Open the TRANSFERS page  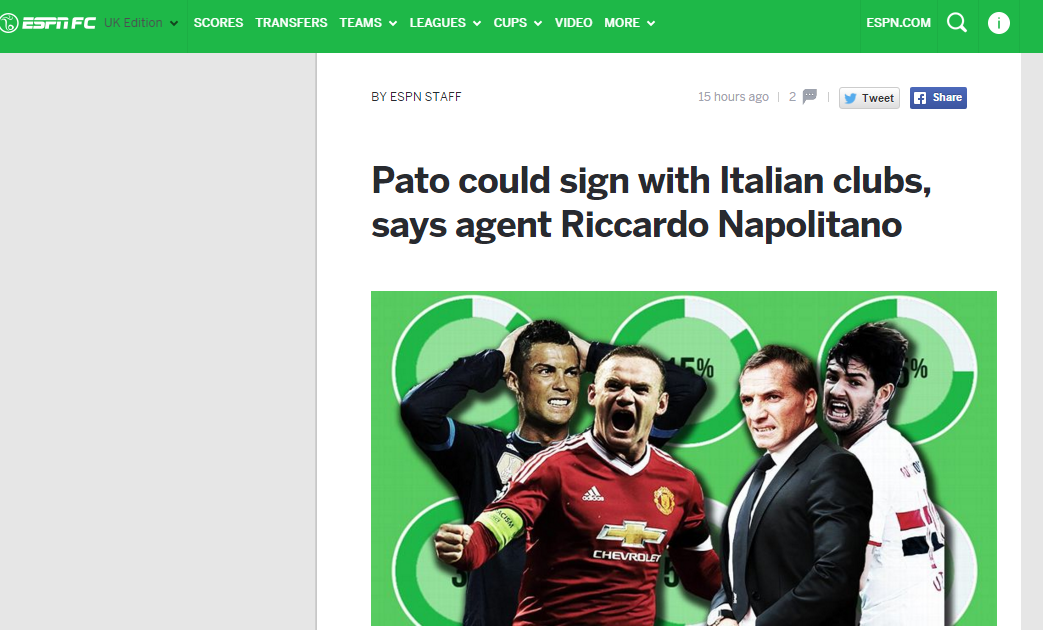coord(291,23)
